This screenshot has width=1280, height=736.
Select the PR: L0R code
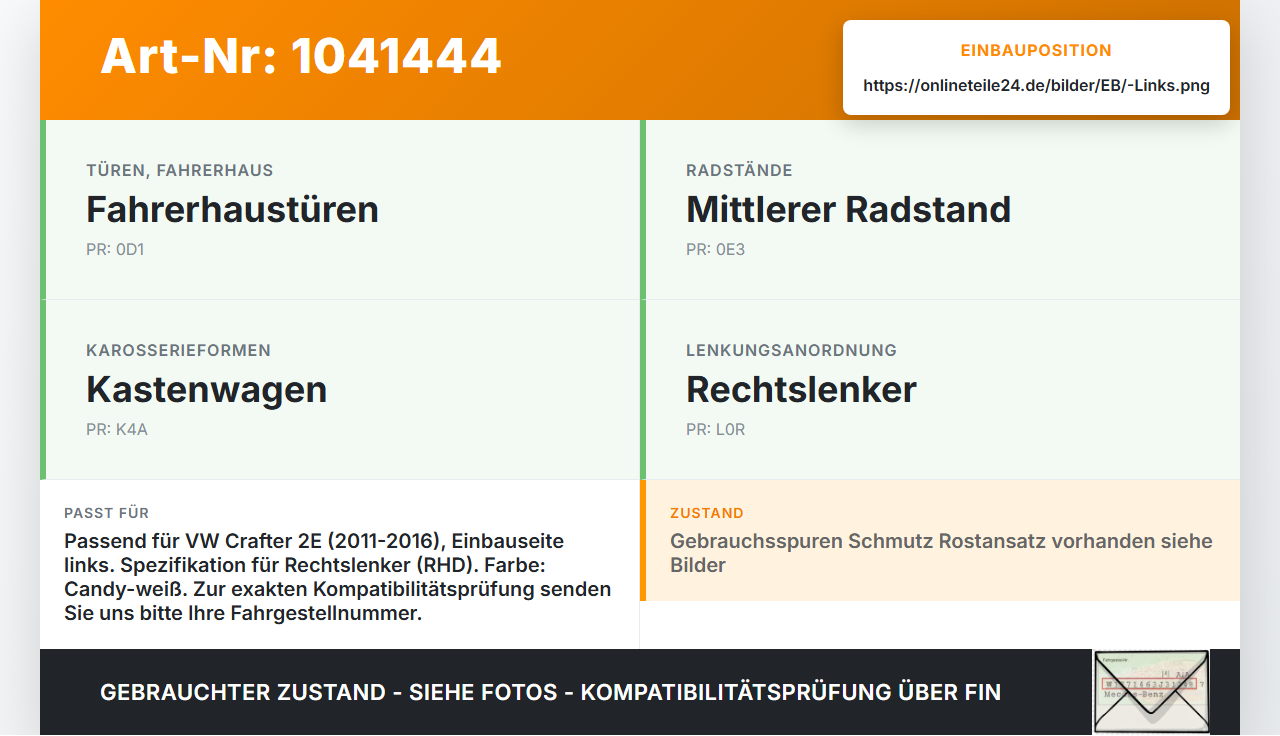(x=715, y=429)
